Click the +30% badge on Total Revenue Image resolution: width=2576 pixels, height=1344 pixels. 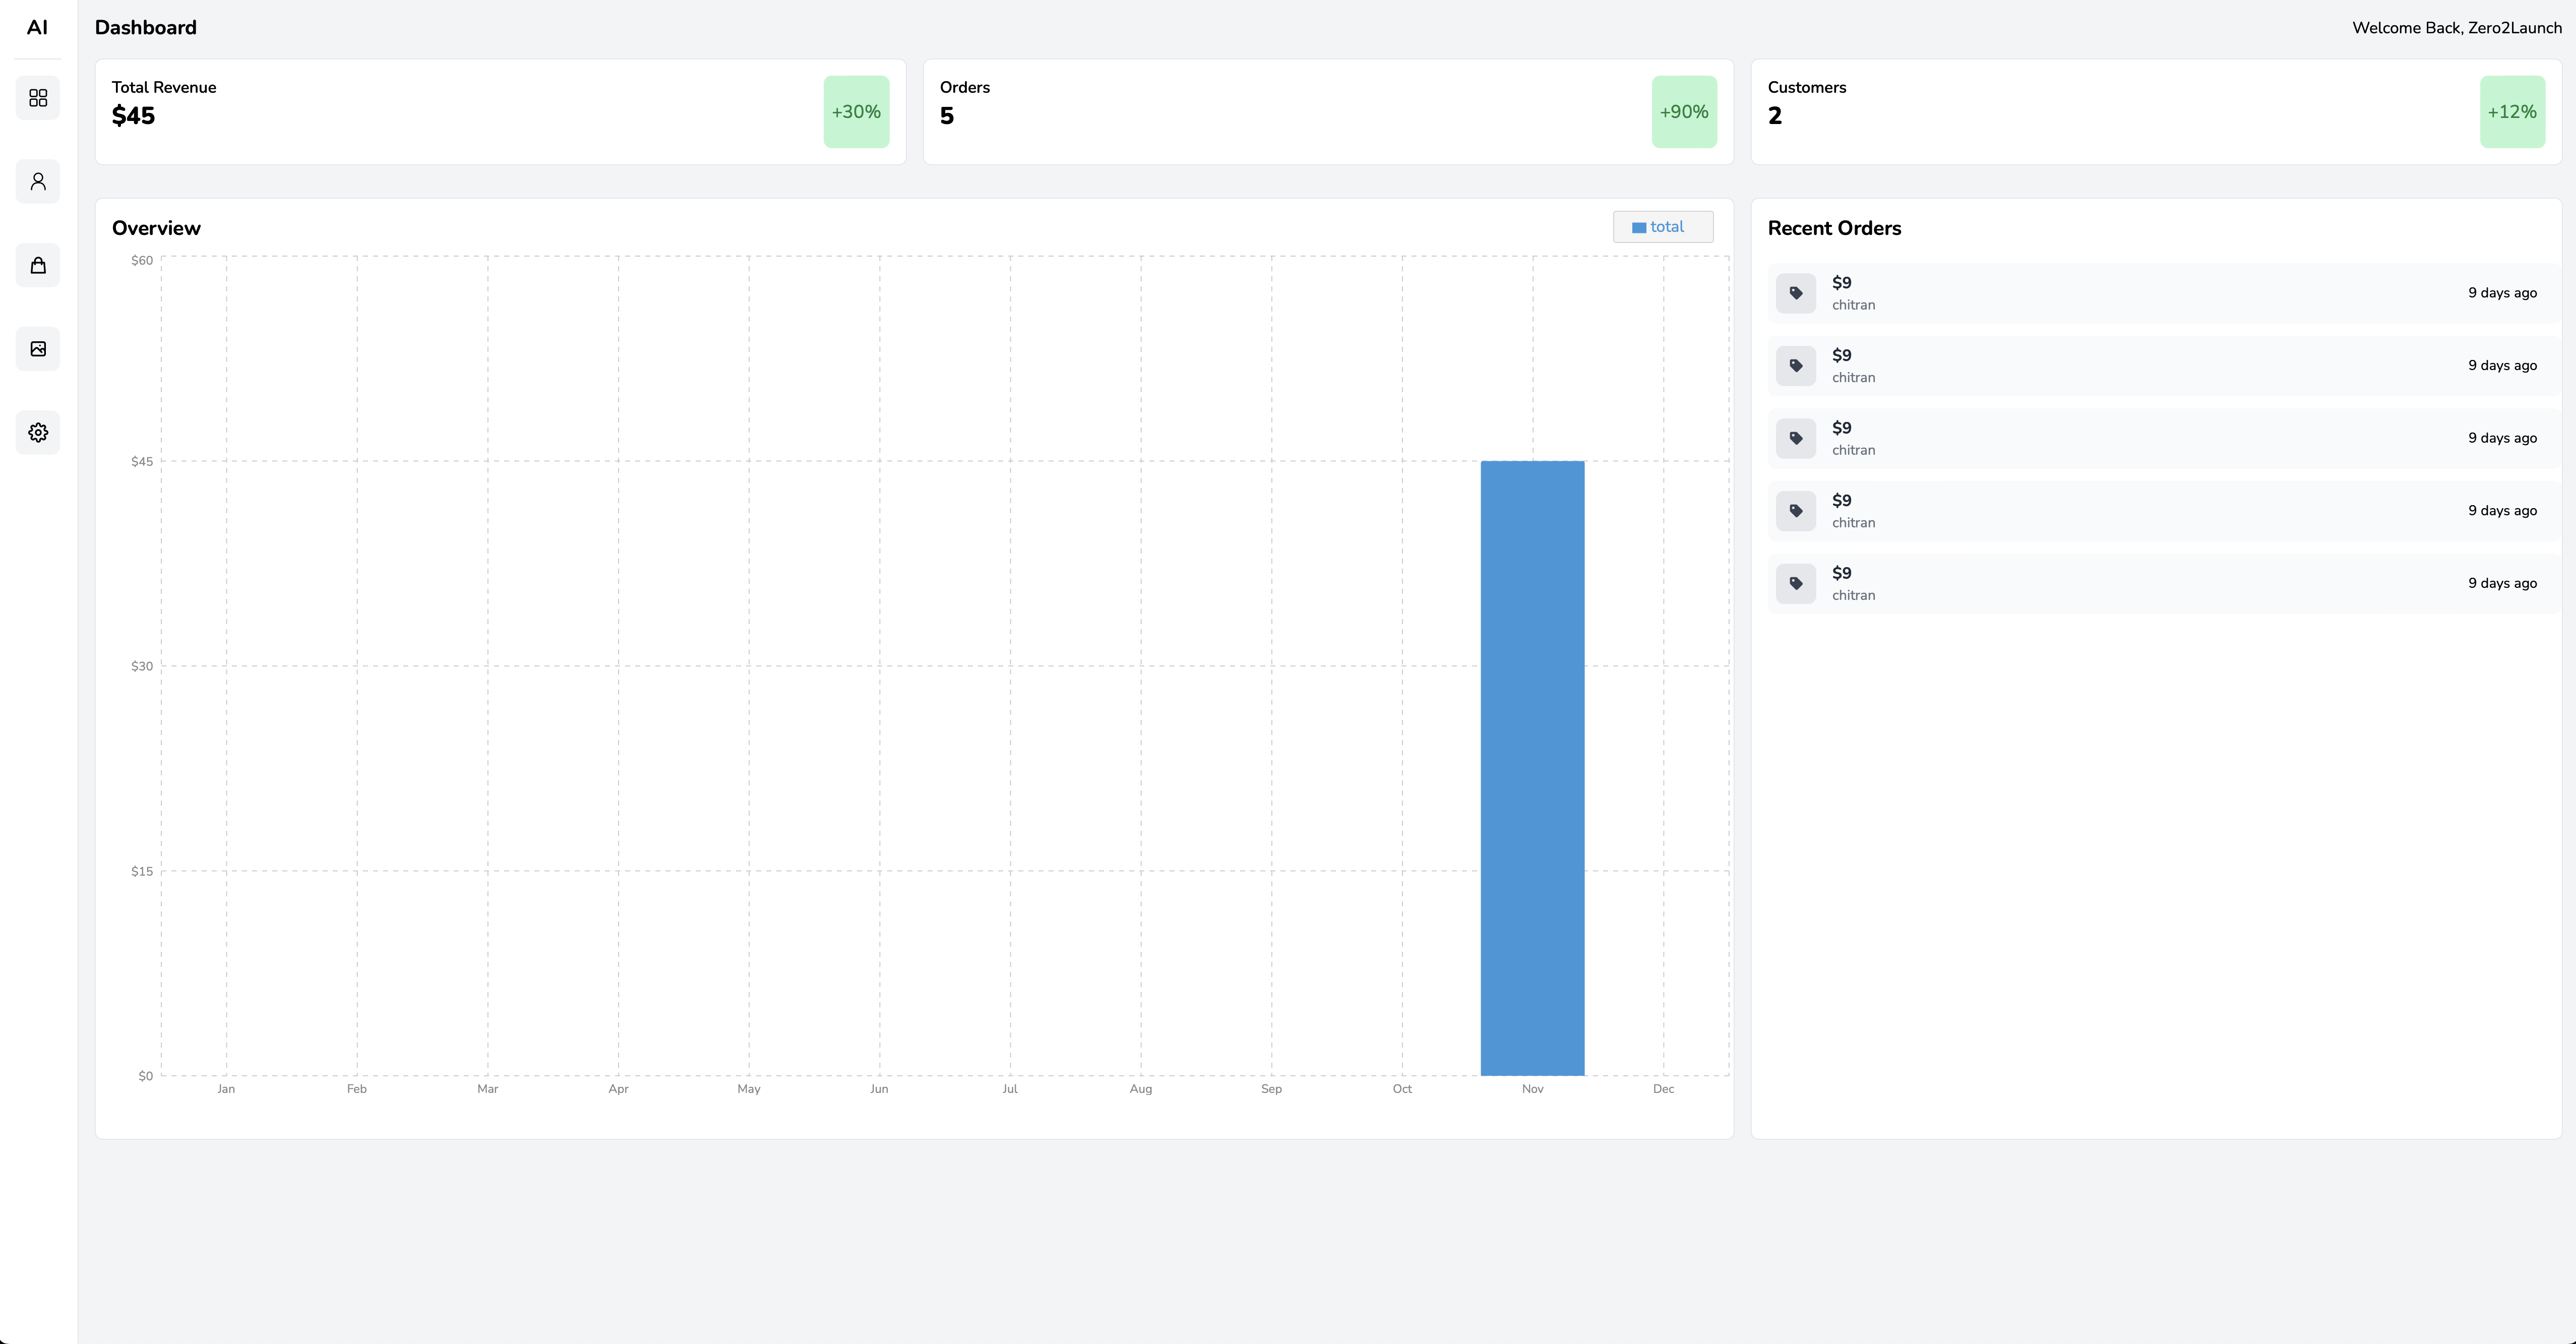click(856, 112)
